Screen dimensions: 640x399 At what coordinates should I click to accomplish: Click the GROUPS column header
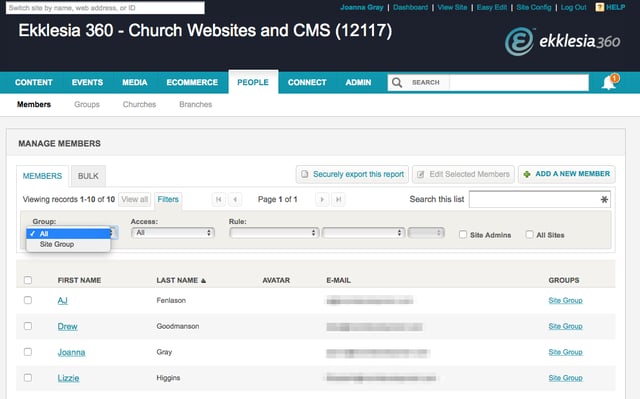564,280
